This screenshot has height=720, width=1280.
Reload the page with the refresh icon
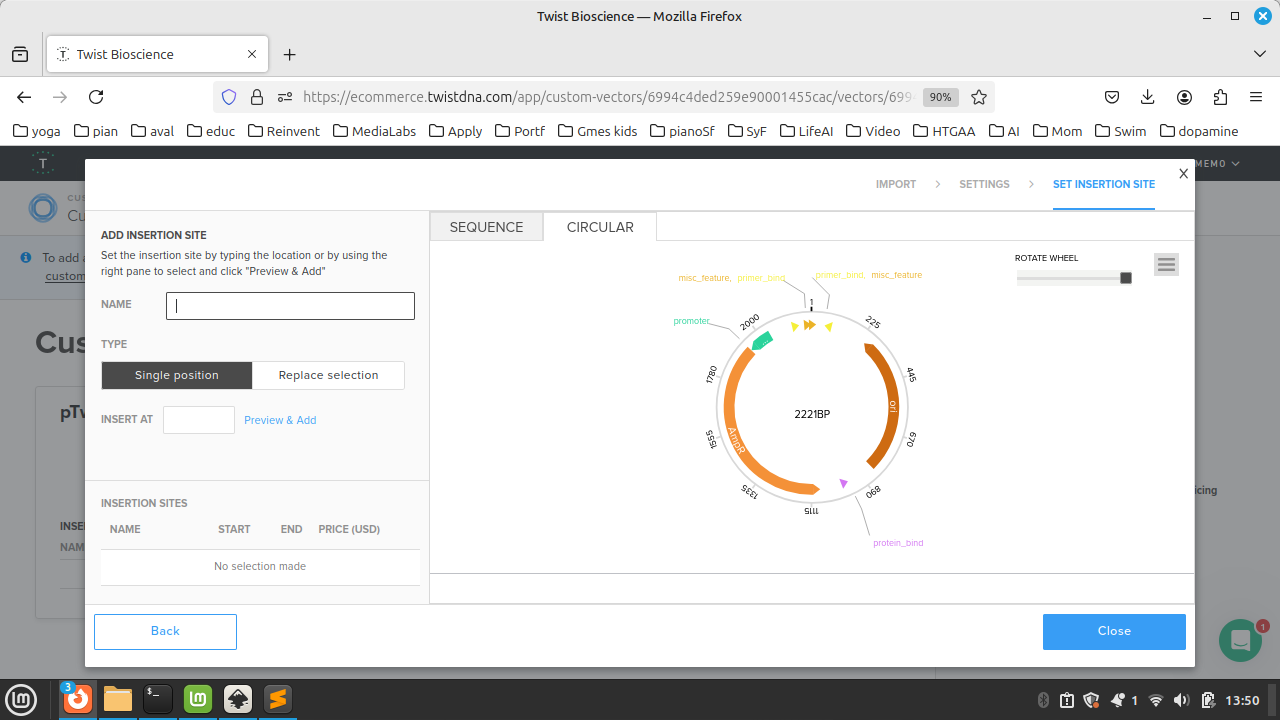96,97
